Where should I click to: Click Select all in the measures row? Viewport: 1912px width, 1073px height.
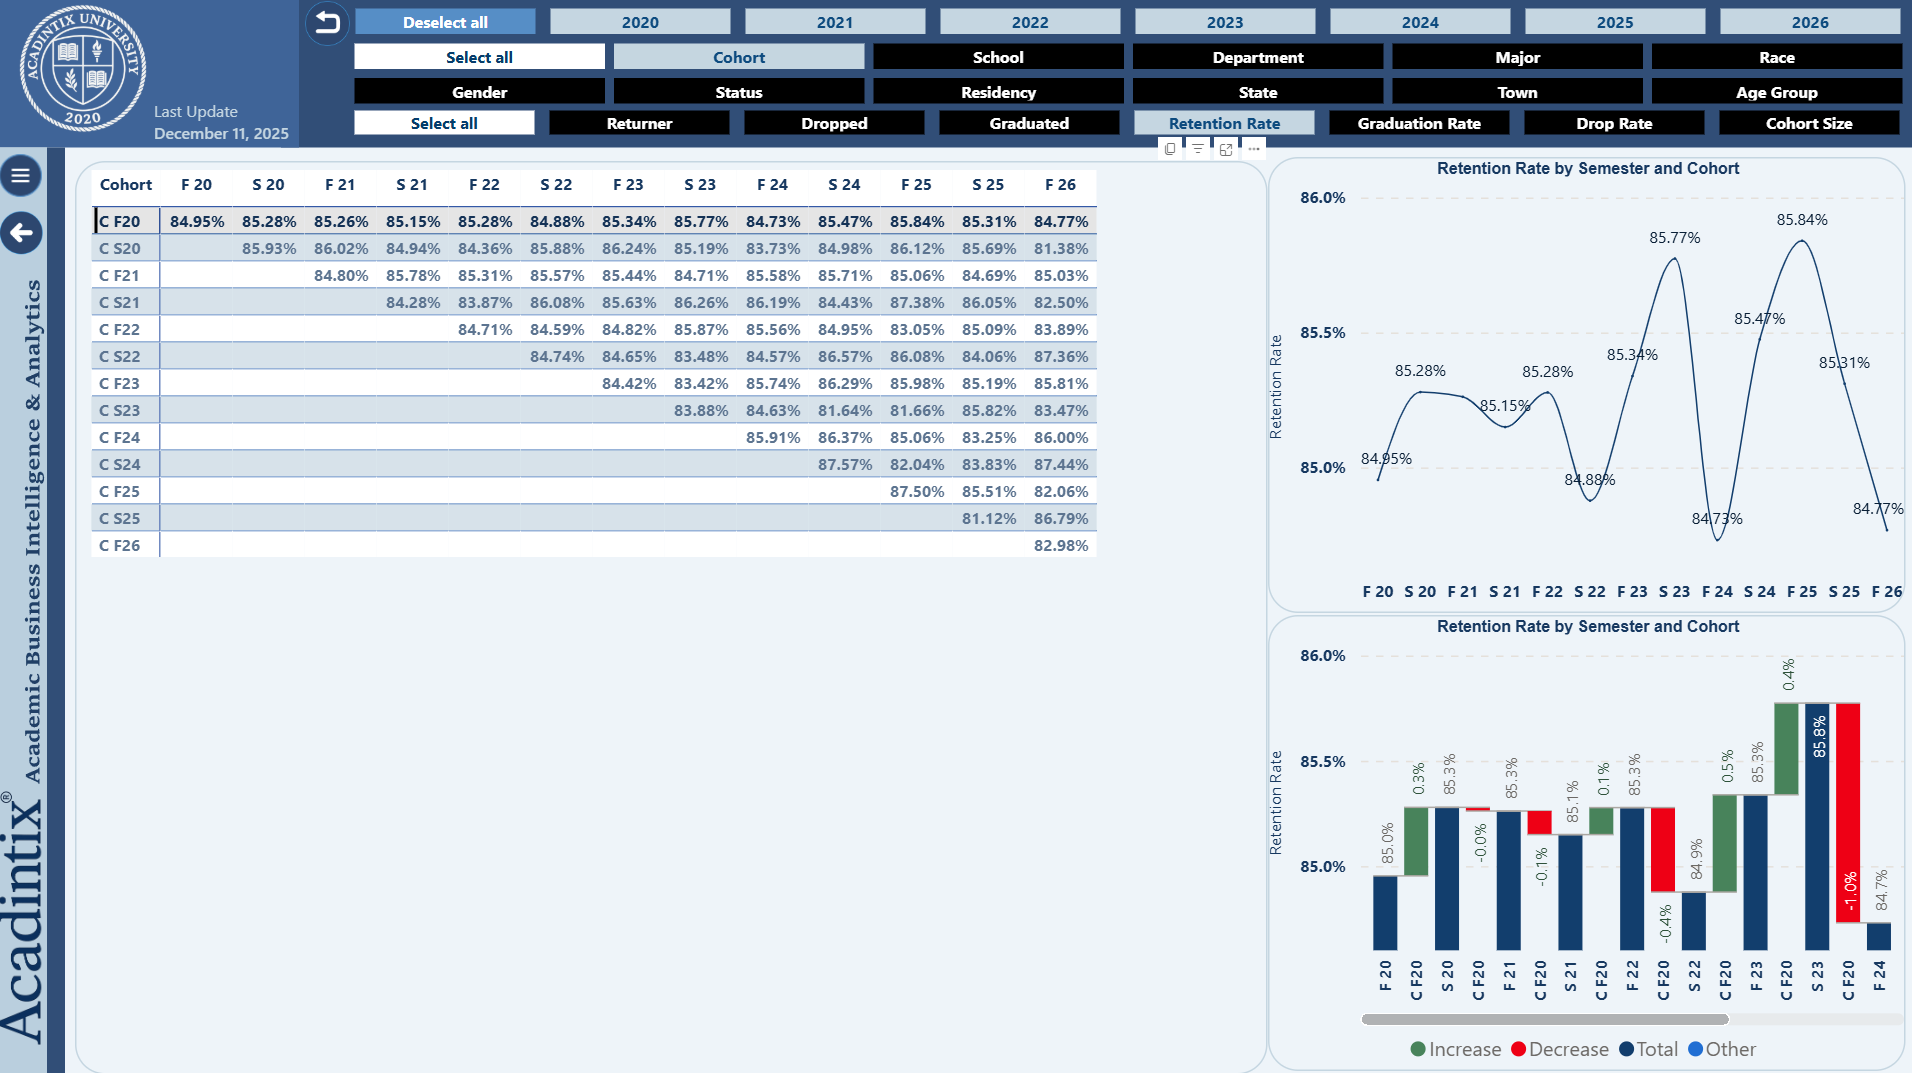pyautogui.click(x=444, y=123)
